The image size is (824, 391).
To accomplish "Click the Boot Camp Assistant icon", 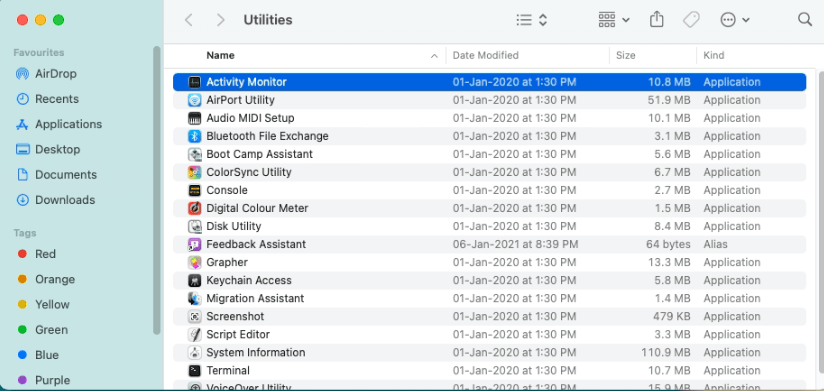I will 194,154.
